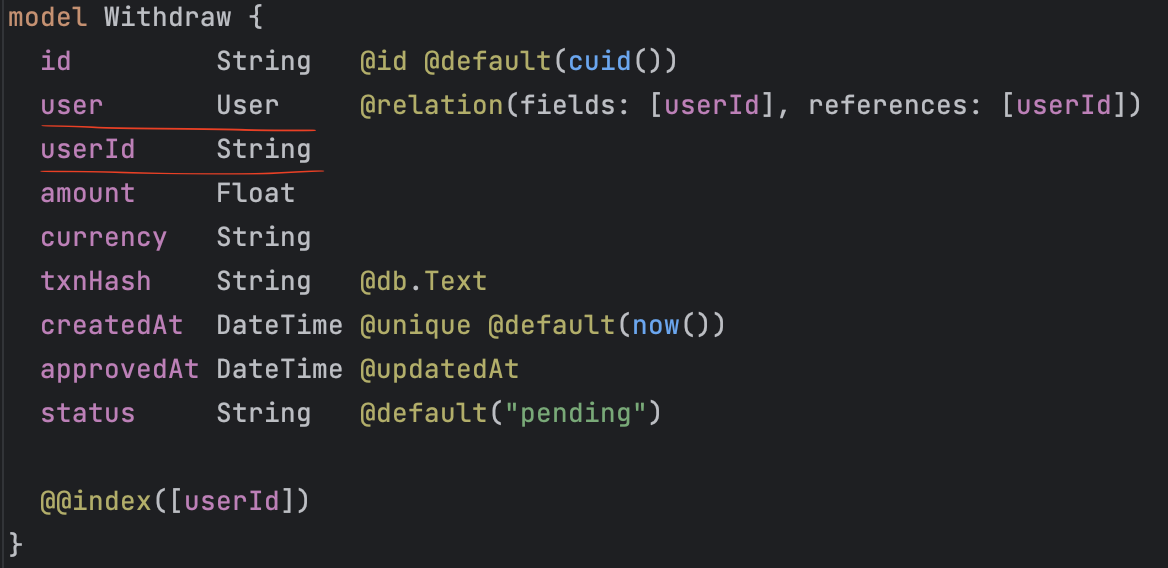Place cursor on the currency field
The height and width of the screenshot is (568, 1168).
(x=104, y=237)
